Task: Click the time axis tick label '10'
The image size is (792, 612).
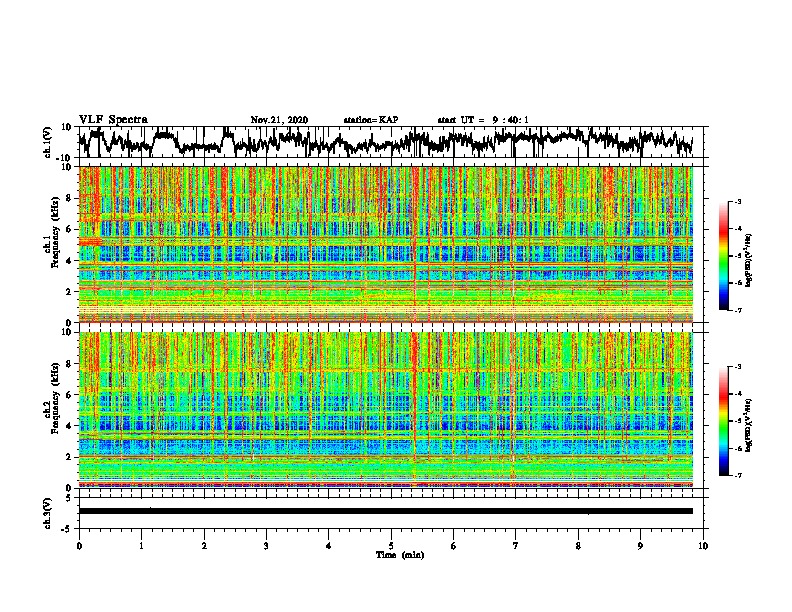Action: pyautogui.click(x=703, y=546)
